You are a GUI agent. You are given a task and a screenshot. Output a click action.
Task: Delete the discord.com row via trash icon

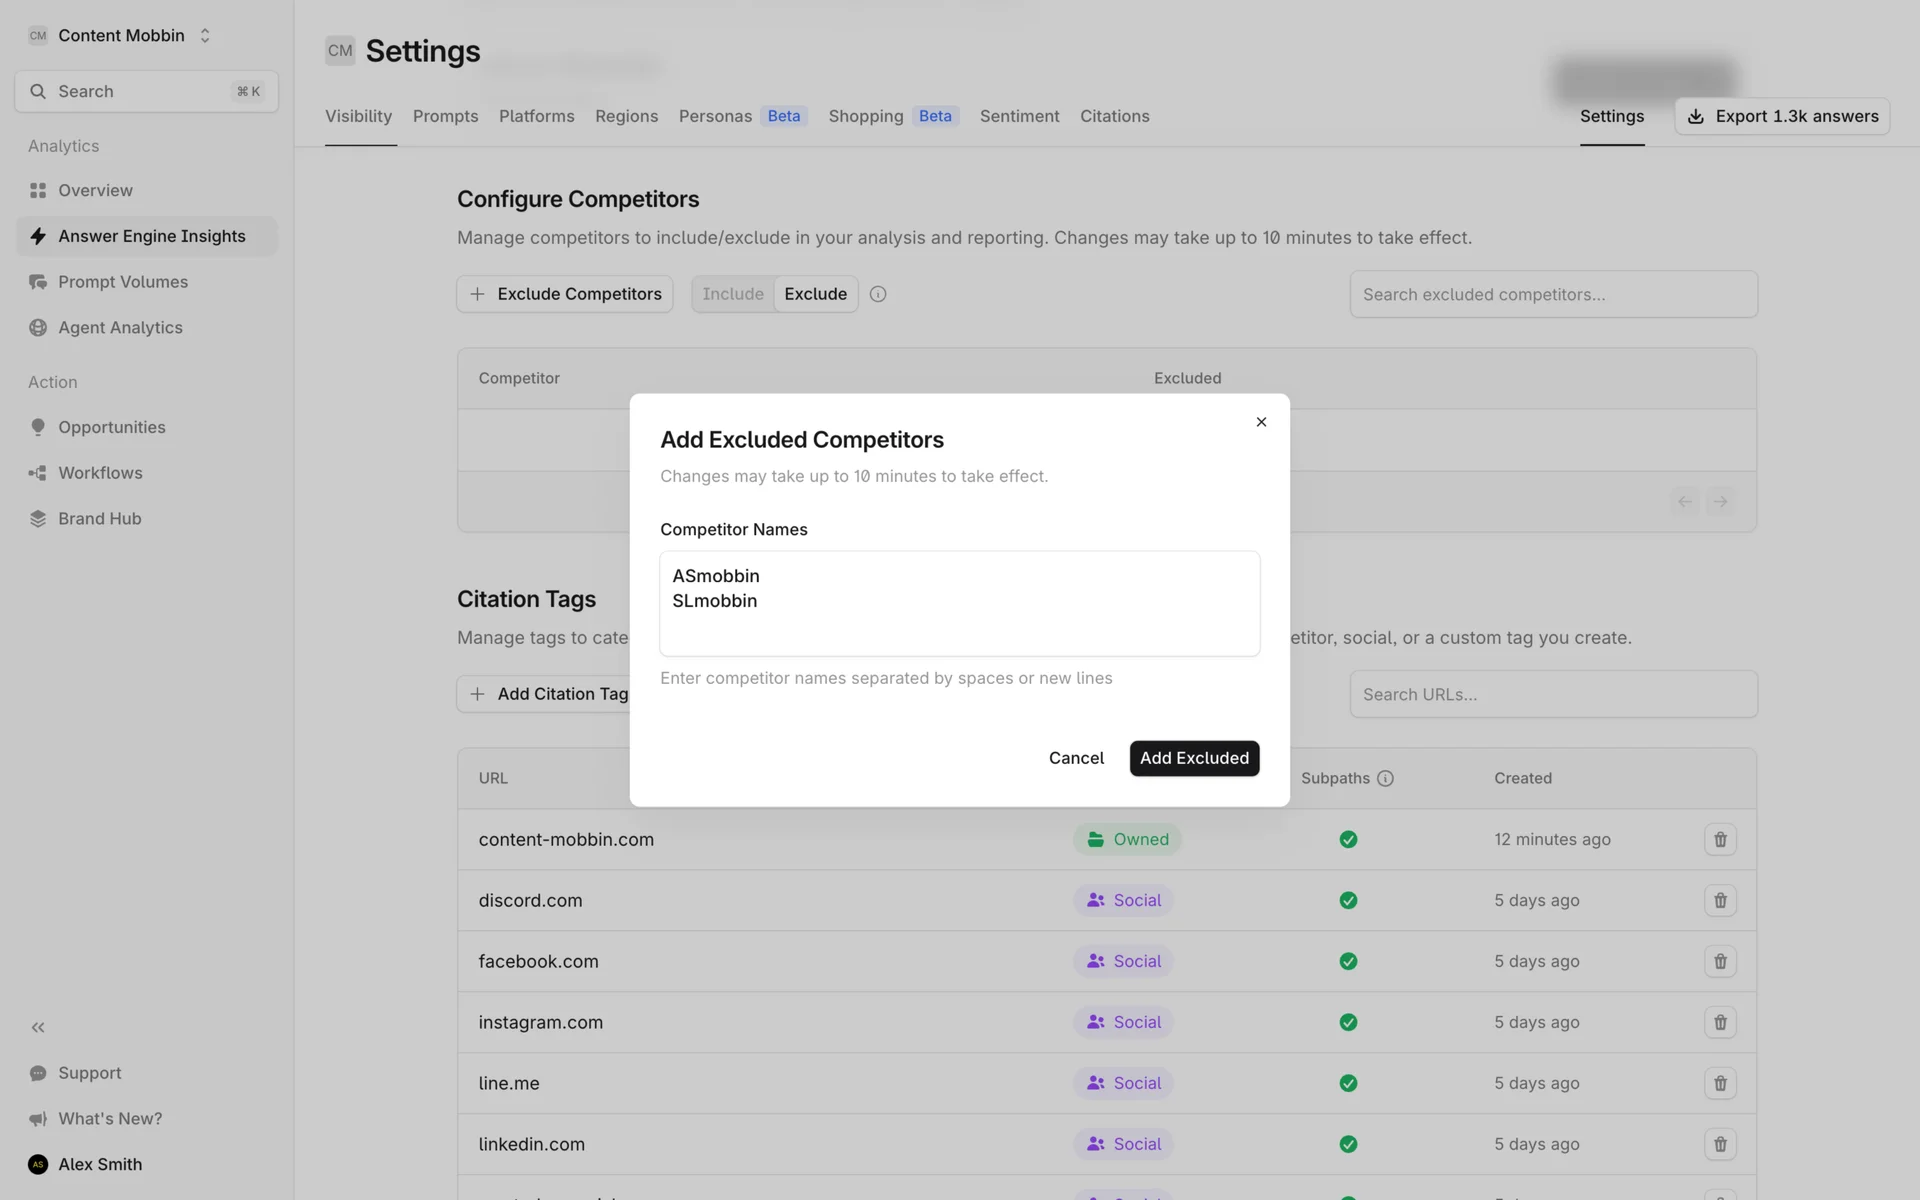pos(1720,901)
